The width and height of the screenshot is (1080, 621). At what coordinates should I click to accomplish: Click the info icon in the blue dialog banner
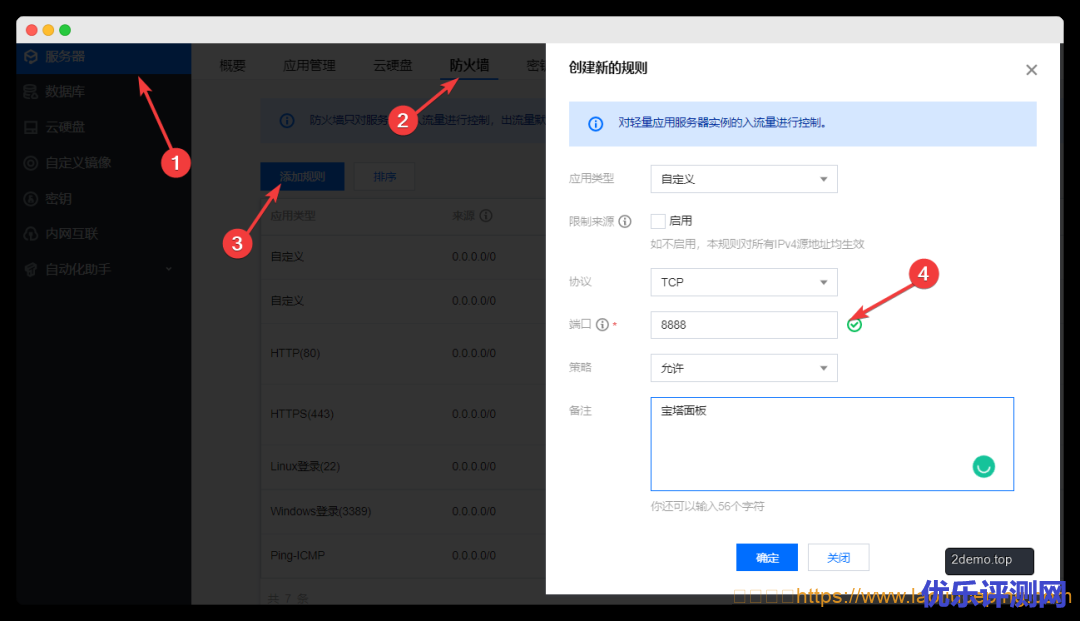[x=595, y=123]
